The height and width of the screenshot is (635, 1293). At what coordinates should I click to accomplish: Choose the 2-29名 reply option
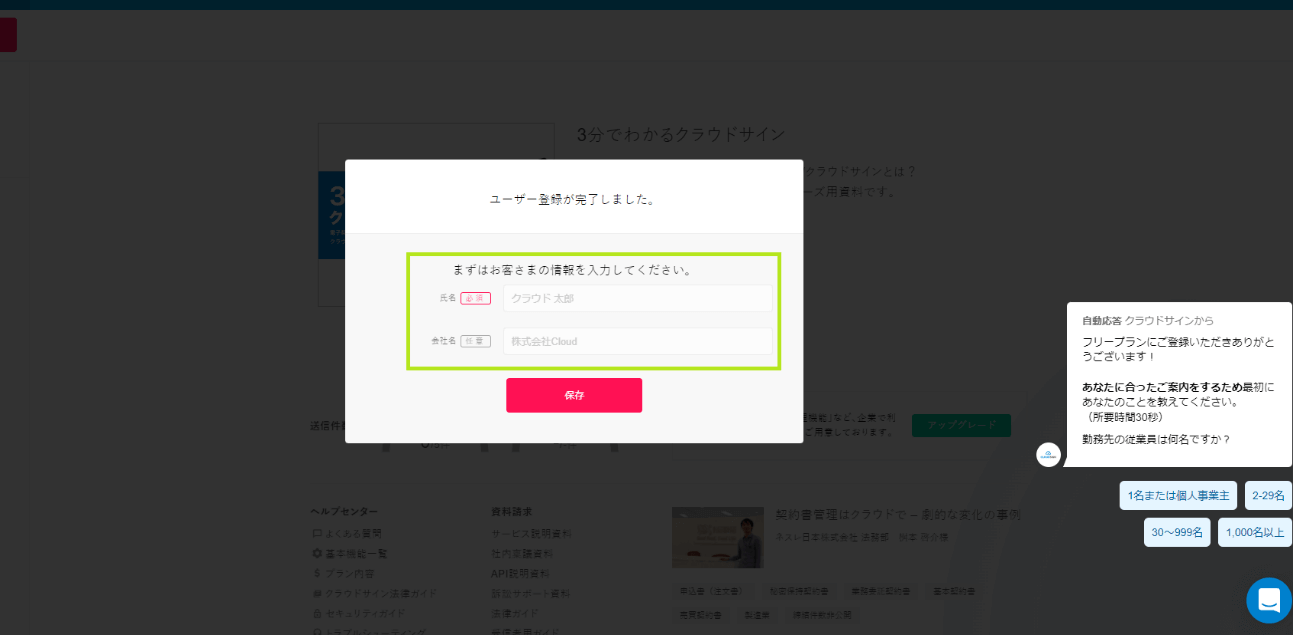(1267, 495)
